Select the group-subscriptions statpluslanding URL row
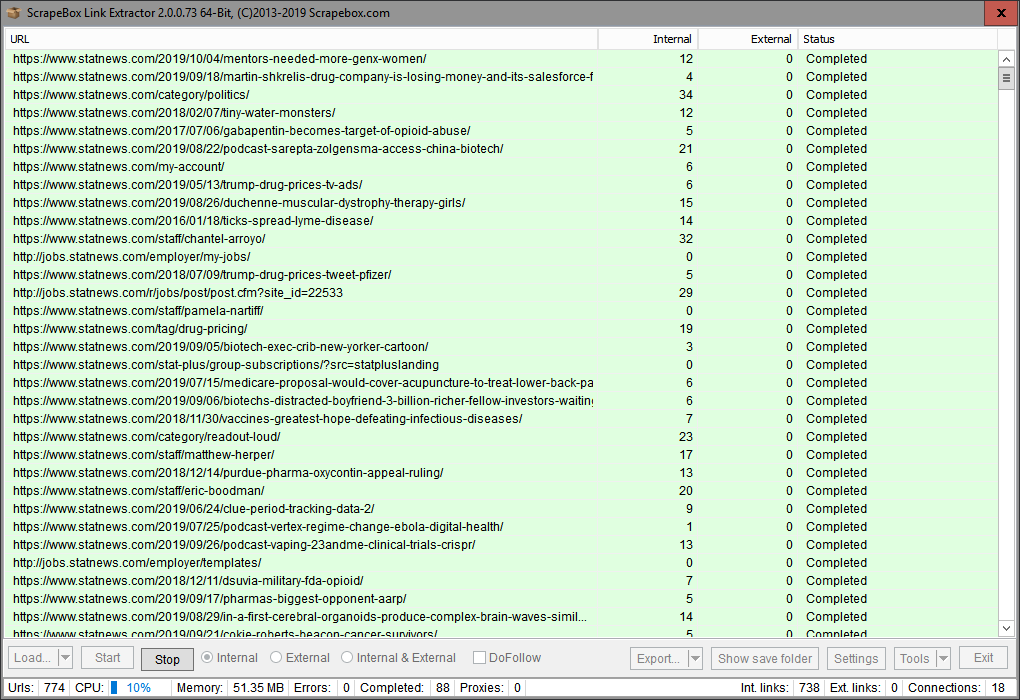Screen dimensions: 1020x700 [x=501, y=365]
